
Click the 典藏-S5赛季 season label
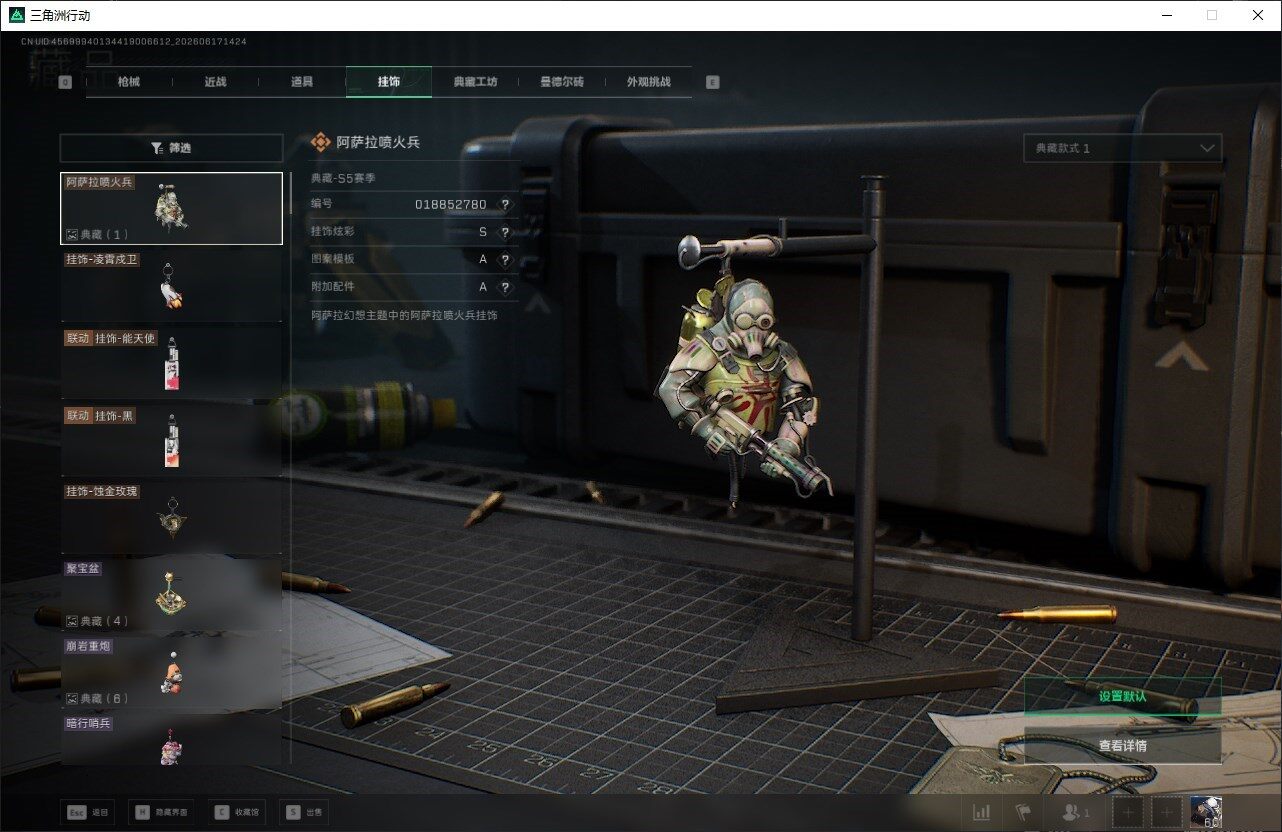tap(343, 178)
